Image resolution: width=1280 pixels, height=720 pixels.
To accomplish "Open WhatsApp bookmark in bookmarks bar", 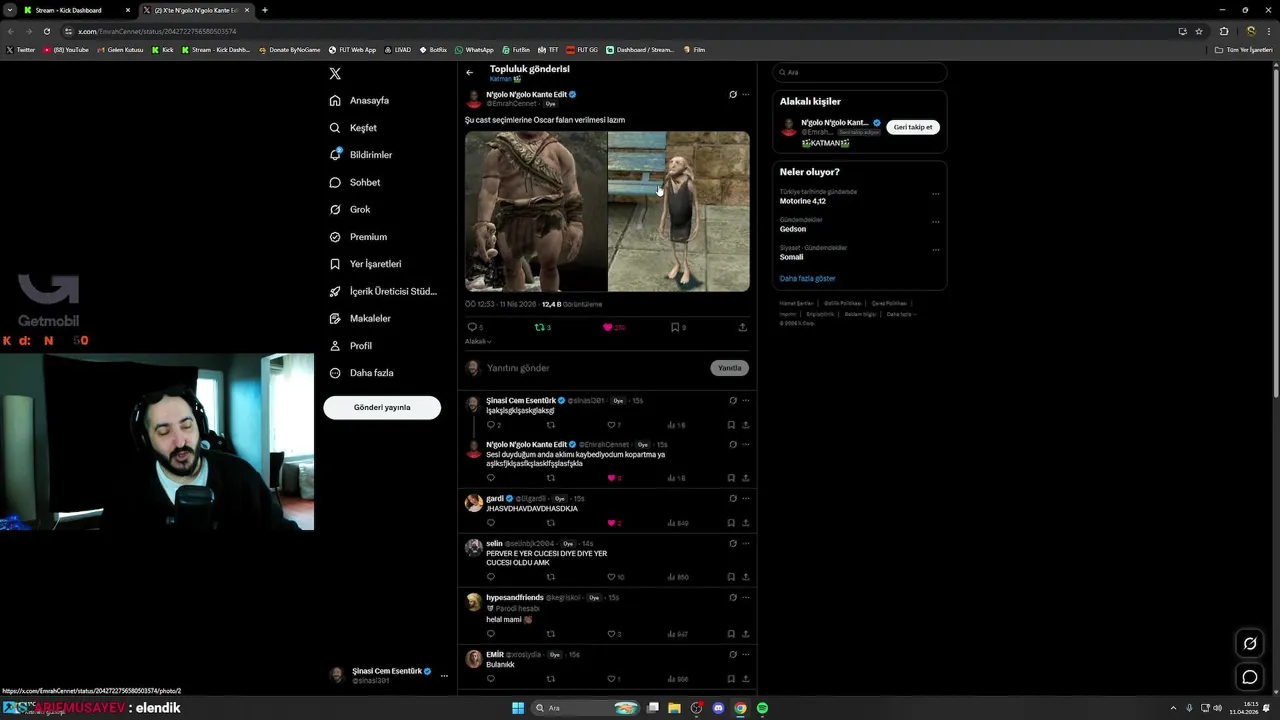I will pyautogui.click(x=474, y=49).
